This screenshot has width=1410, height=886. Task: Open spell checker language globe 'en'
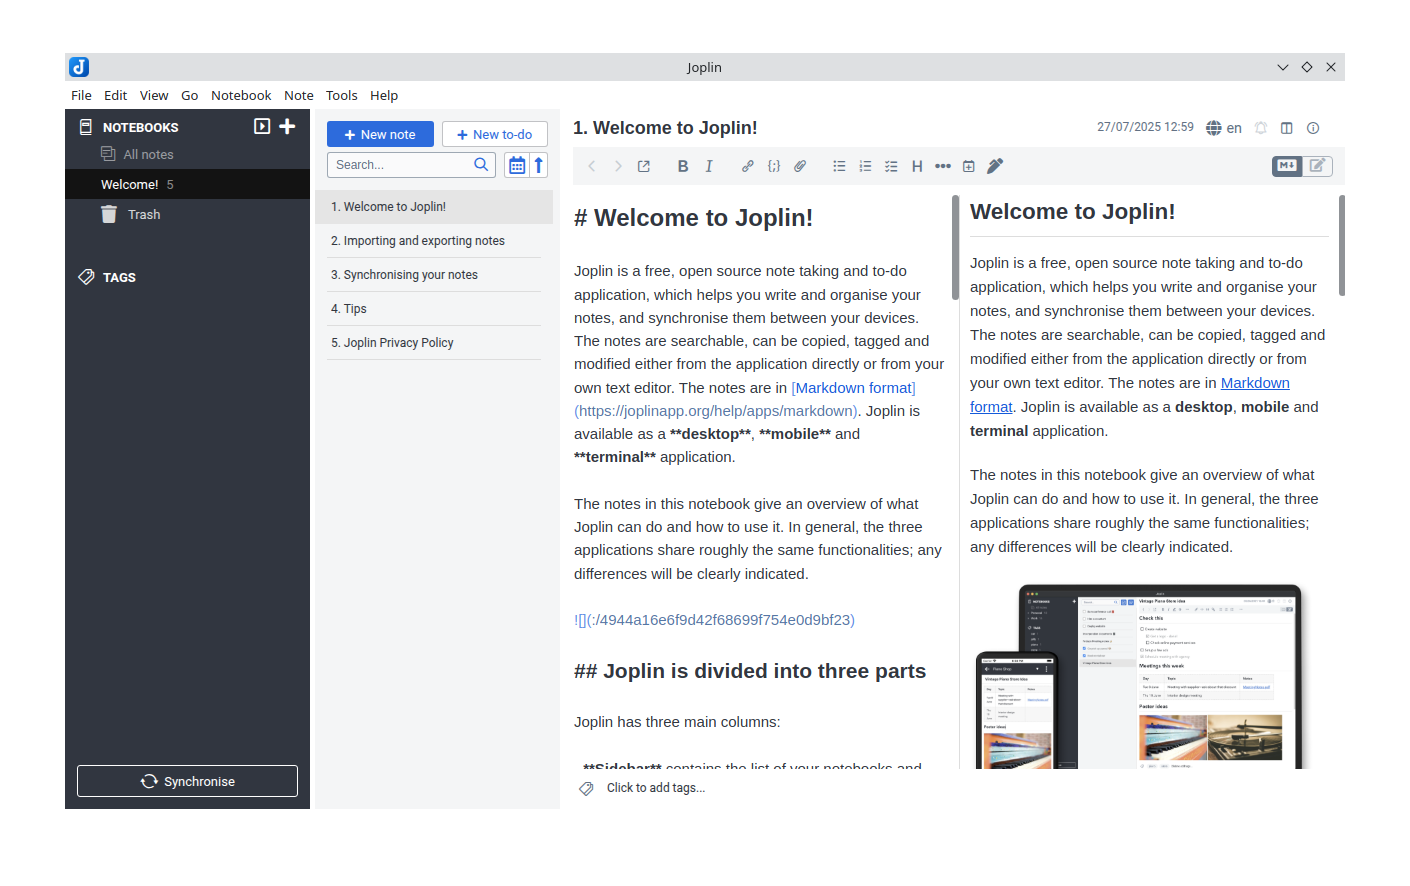pos(1224,128)
